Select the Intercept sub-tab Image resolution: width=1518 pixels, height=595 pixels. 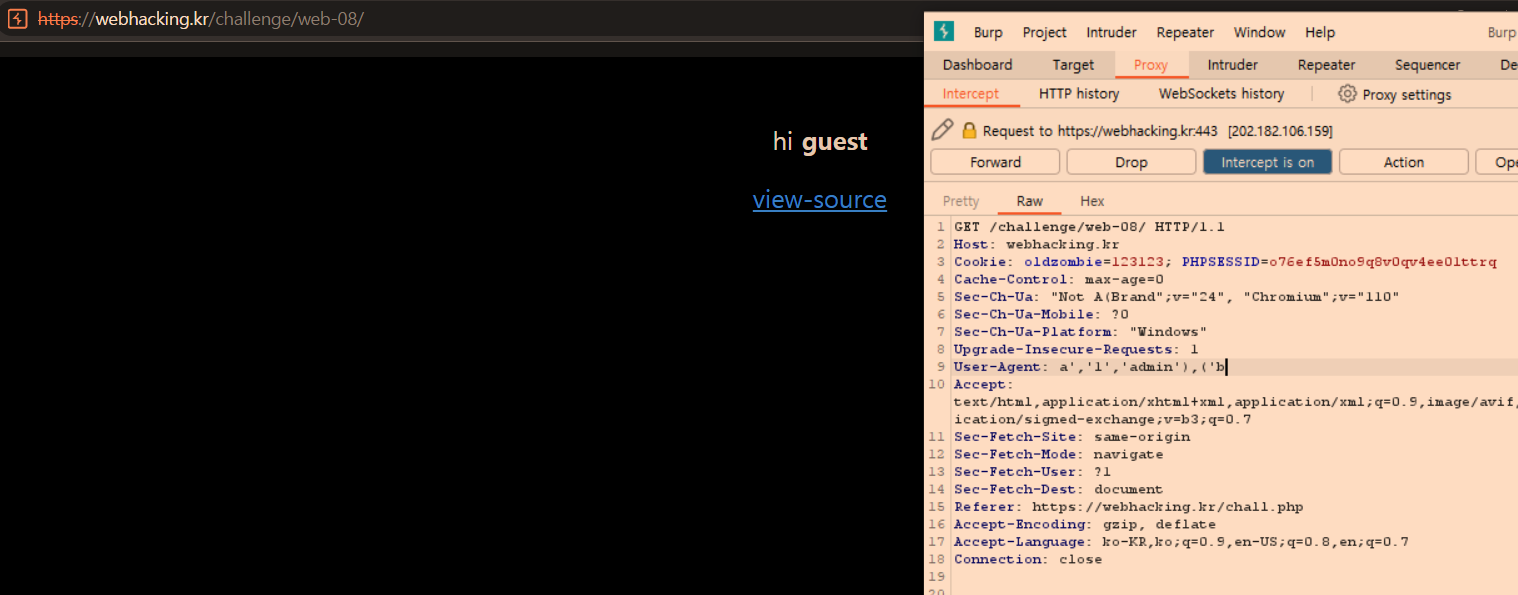coord(970,94)
